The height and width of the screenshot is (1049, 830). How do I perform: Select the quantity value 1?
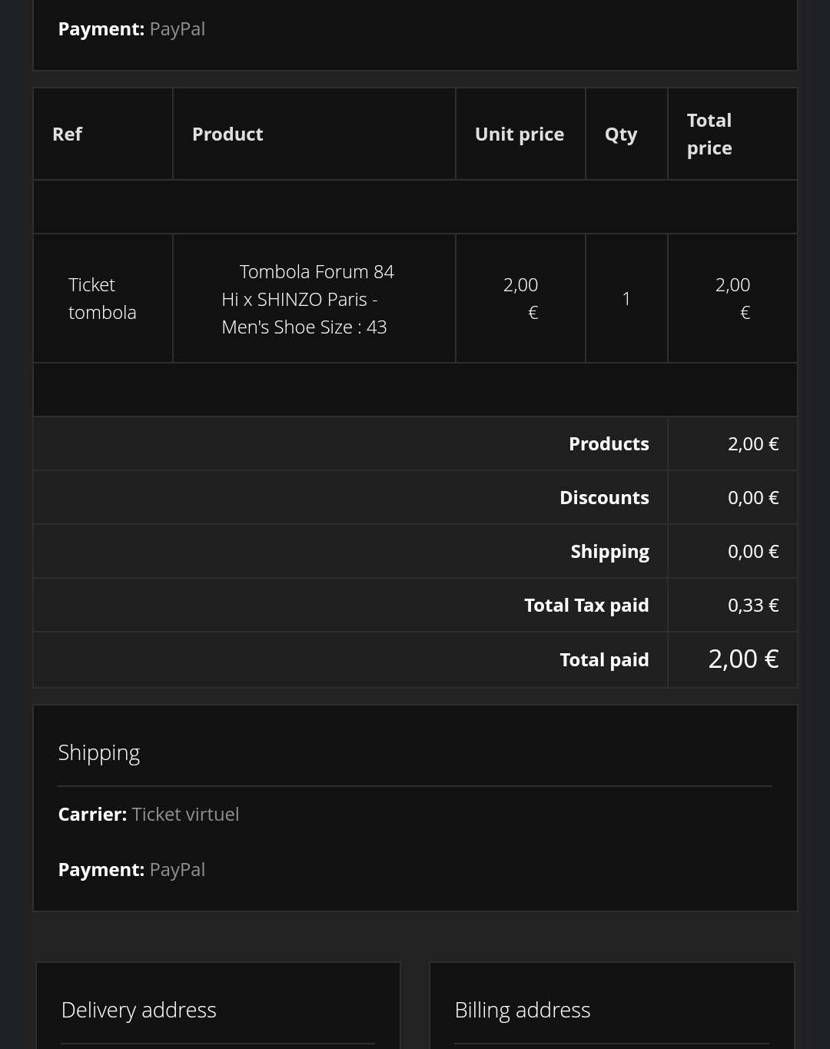(626, 298)
